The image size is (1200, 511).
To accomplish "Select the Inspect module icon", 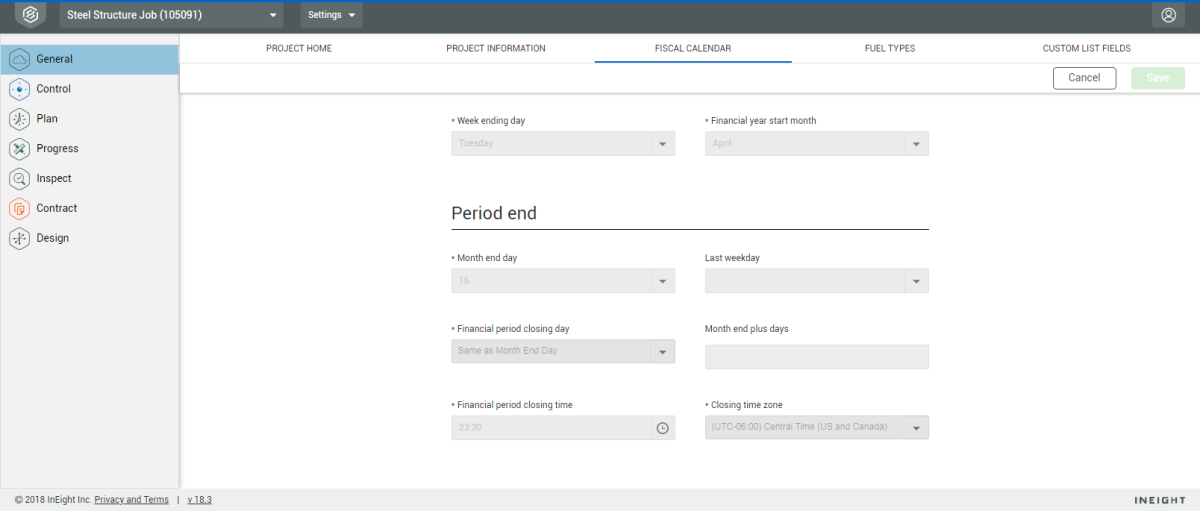I will 19,179.
